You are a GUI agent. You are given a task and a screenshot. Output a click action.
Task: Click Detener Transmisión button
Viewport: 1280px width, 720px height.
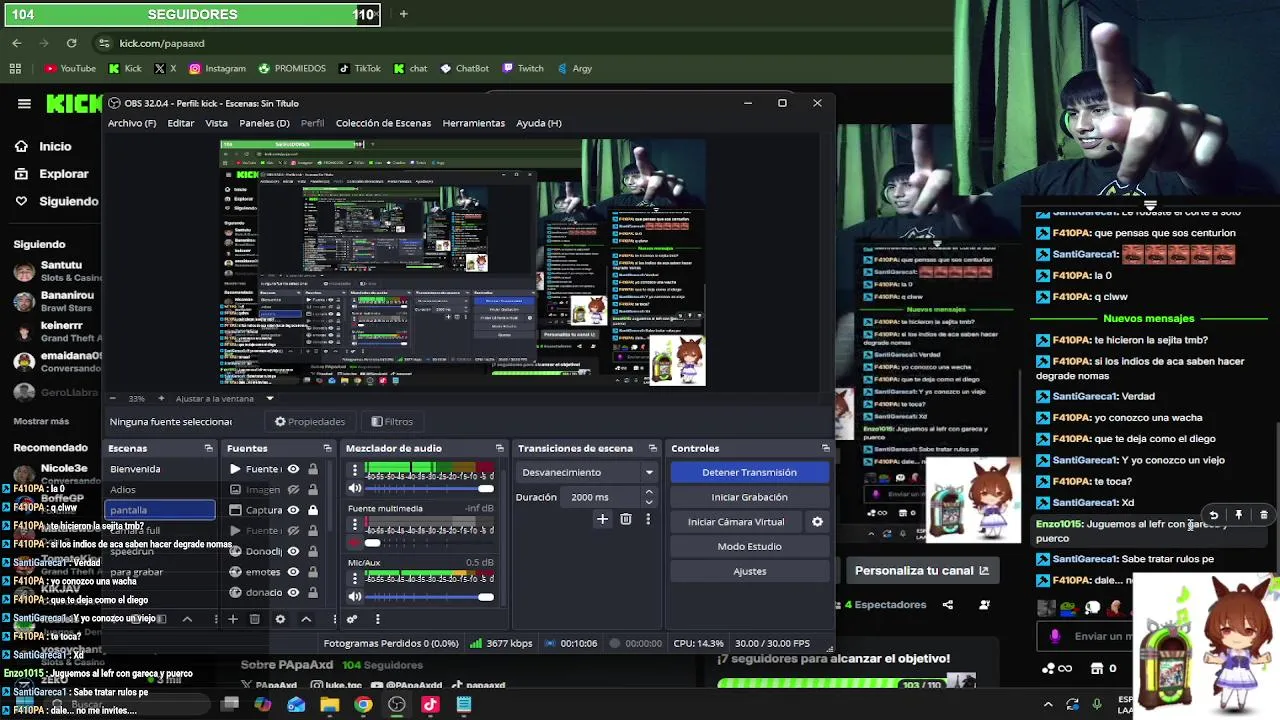[749, 472]
